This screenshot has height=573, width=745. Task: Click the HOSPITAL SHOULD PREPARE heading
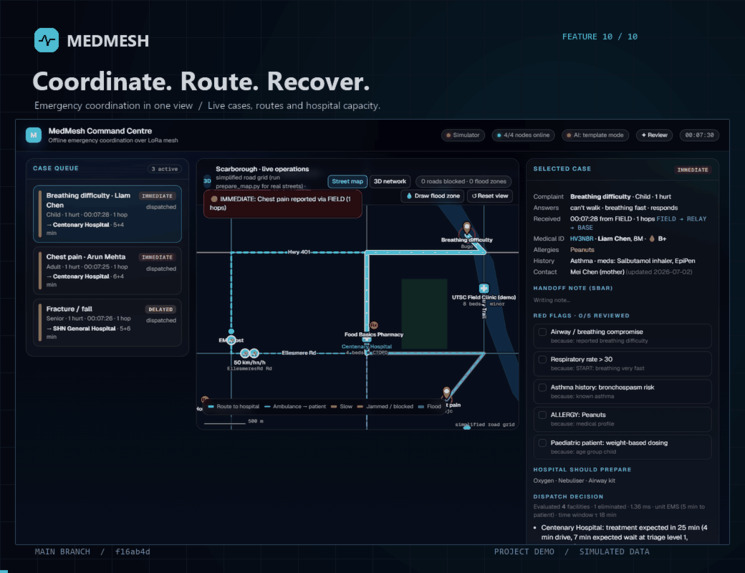click(x=582, y=469)
